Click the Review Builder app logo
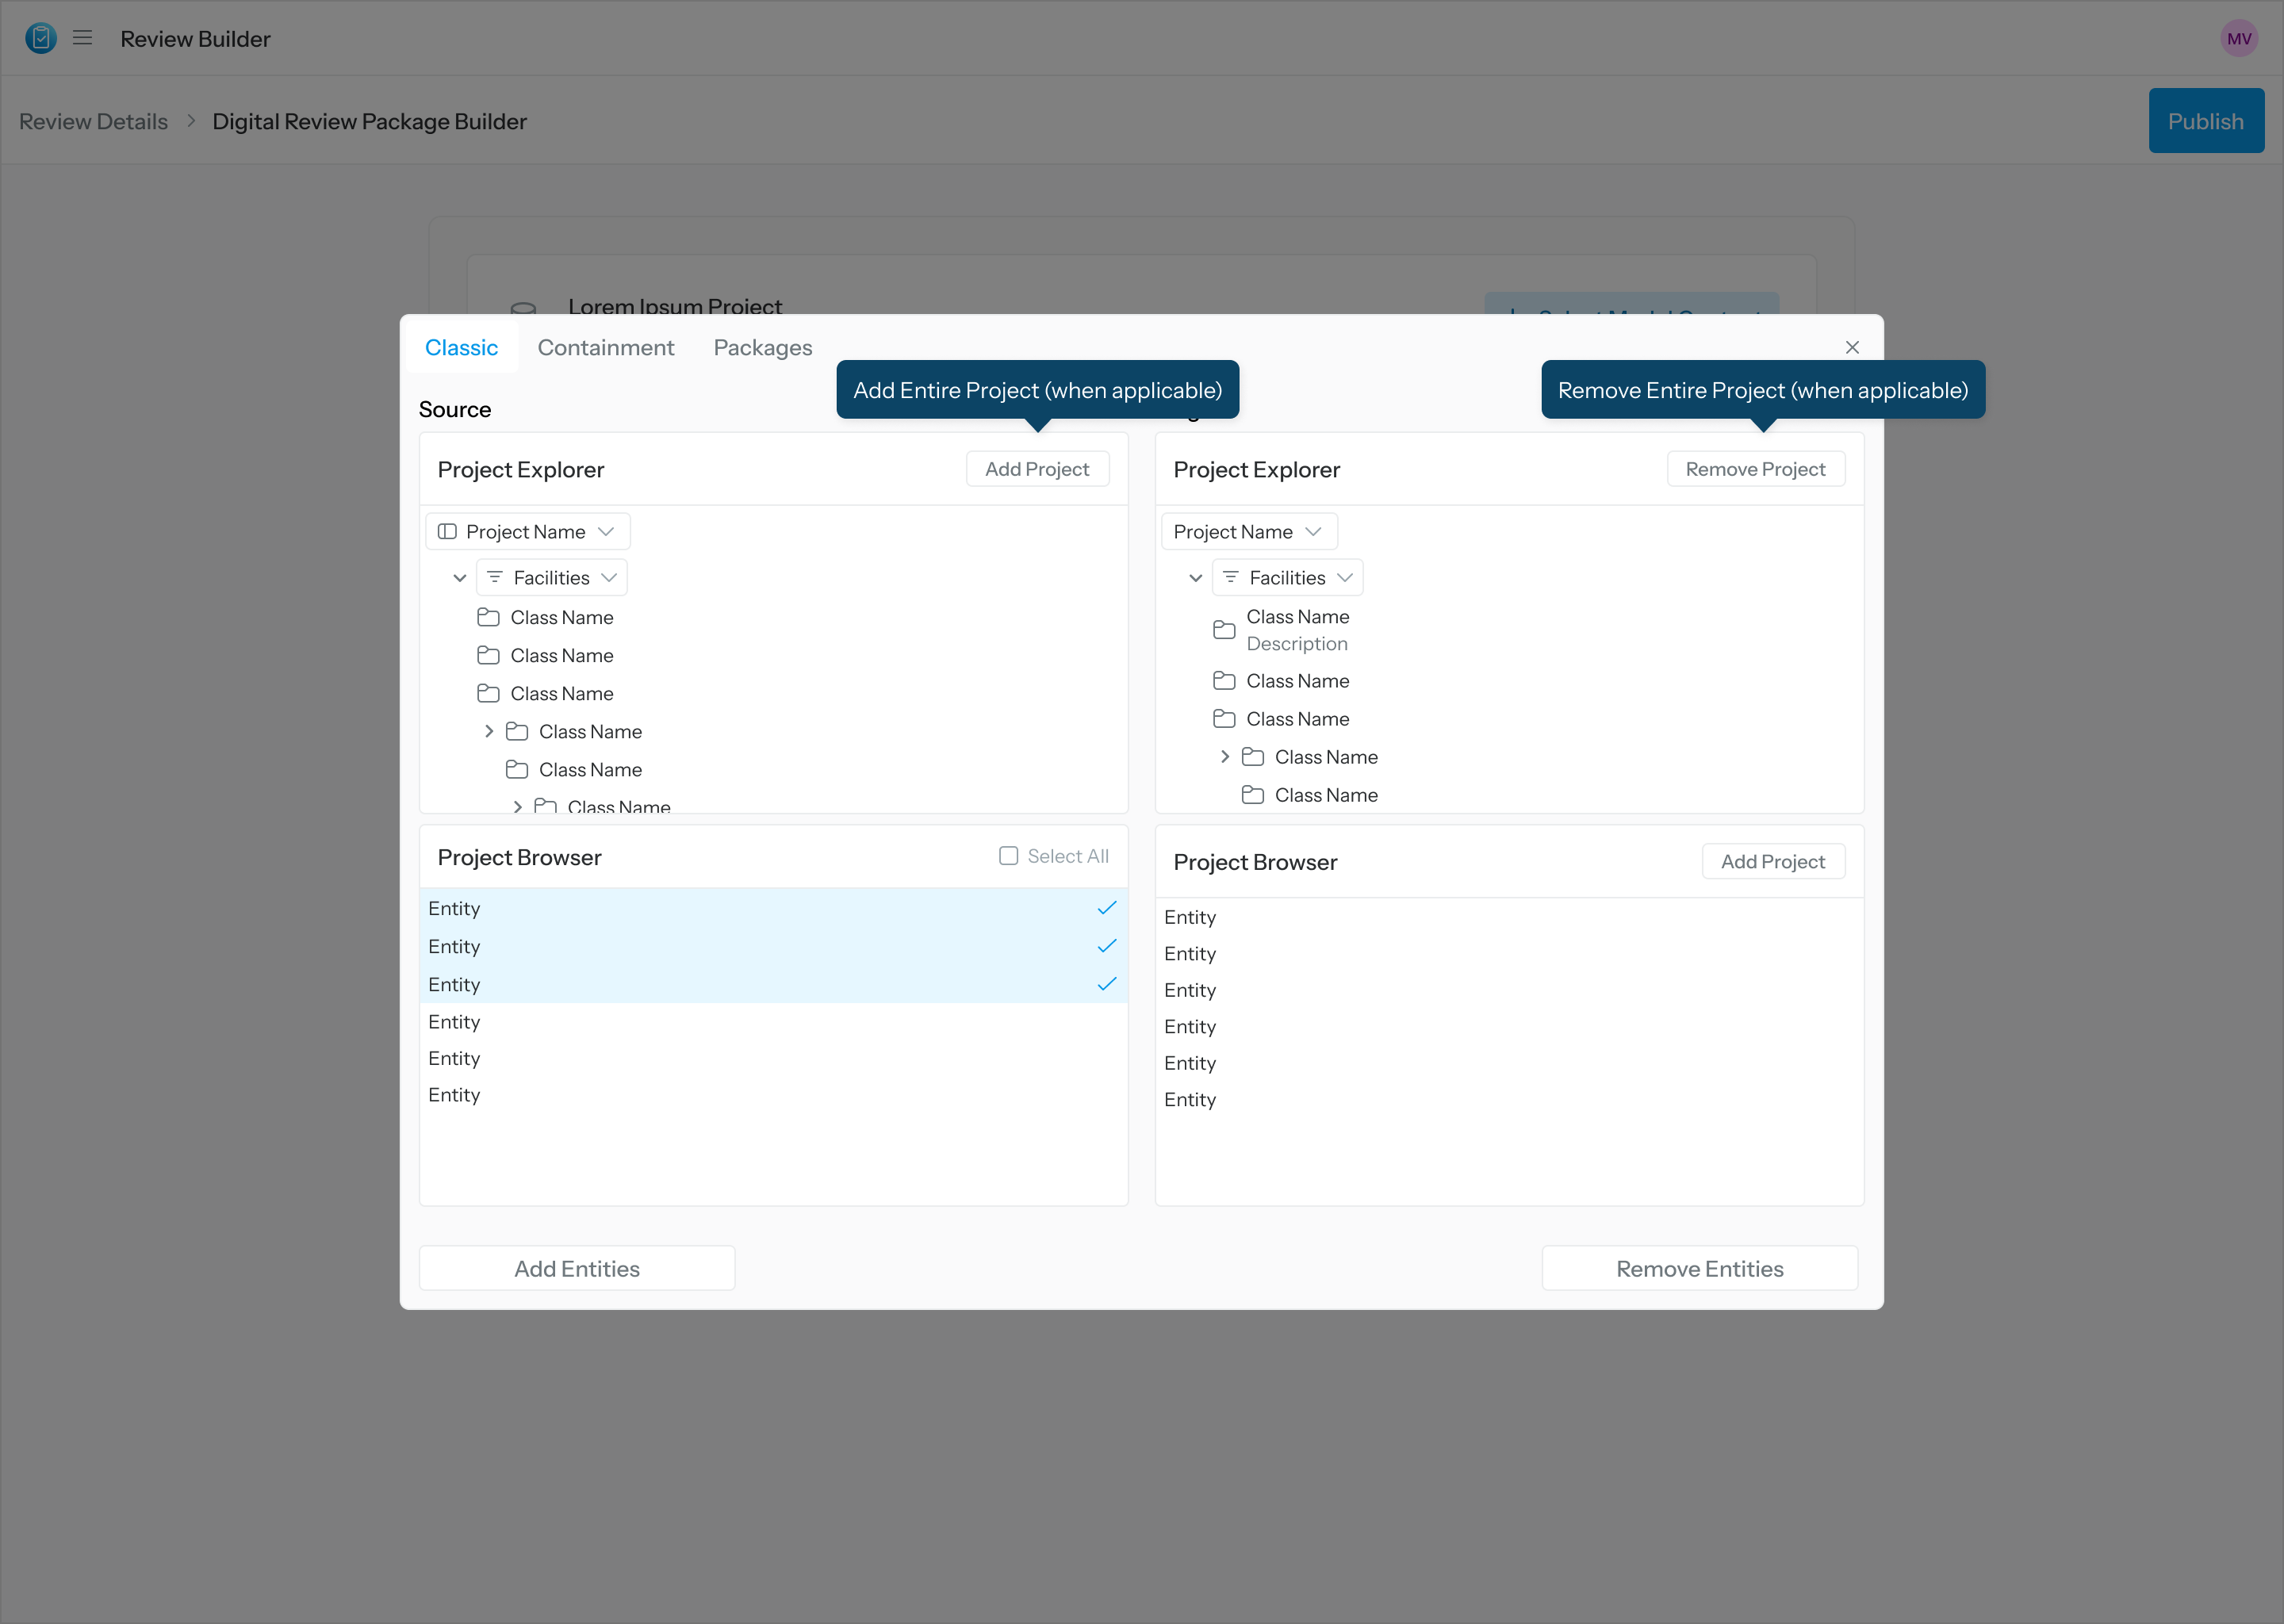 pyautogui.click(x=40, y=38)
